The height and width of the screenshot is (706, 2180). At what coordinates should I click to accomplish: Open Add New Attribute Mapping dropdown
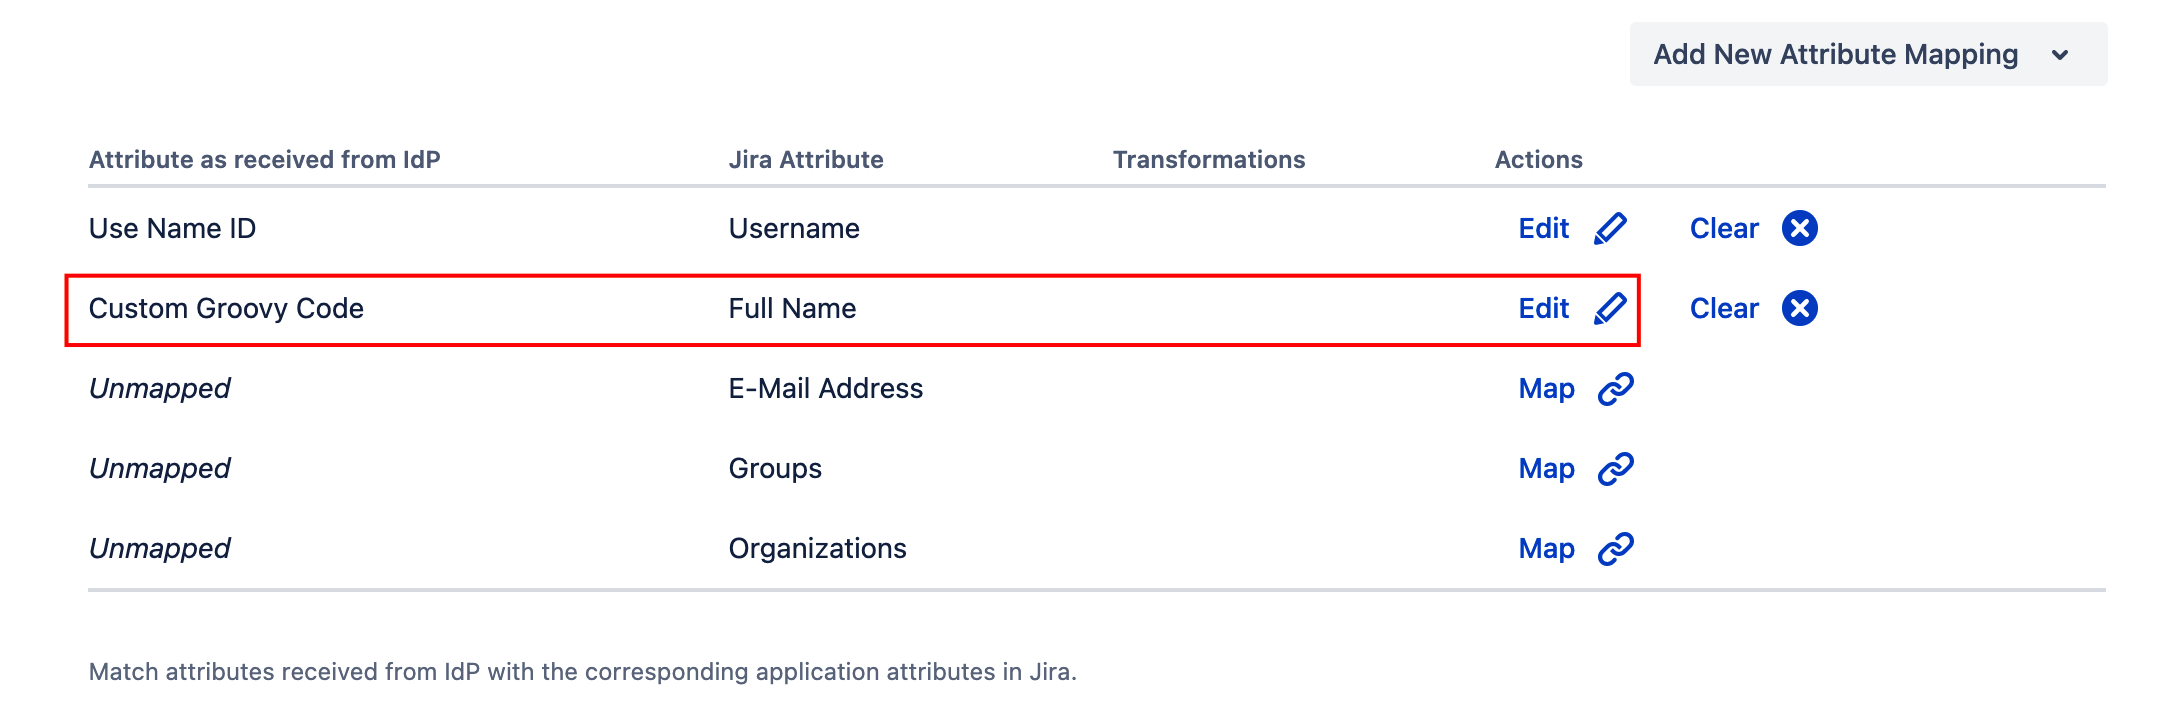pyautogui.click(x=1868, y=54)
